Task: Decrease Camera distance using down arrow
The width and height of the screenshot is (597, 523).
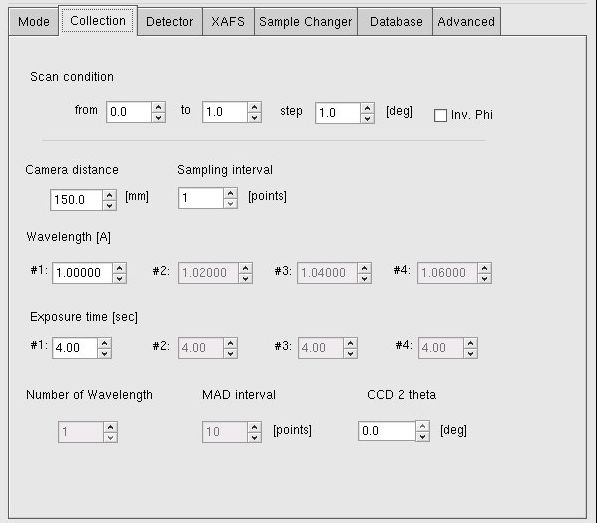Action: (x=109, y=205)
